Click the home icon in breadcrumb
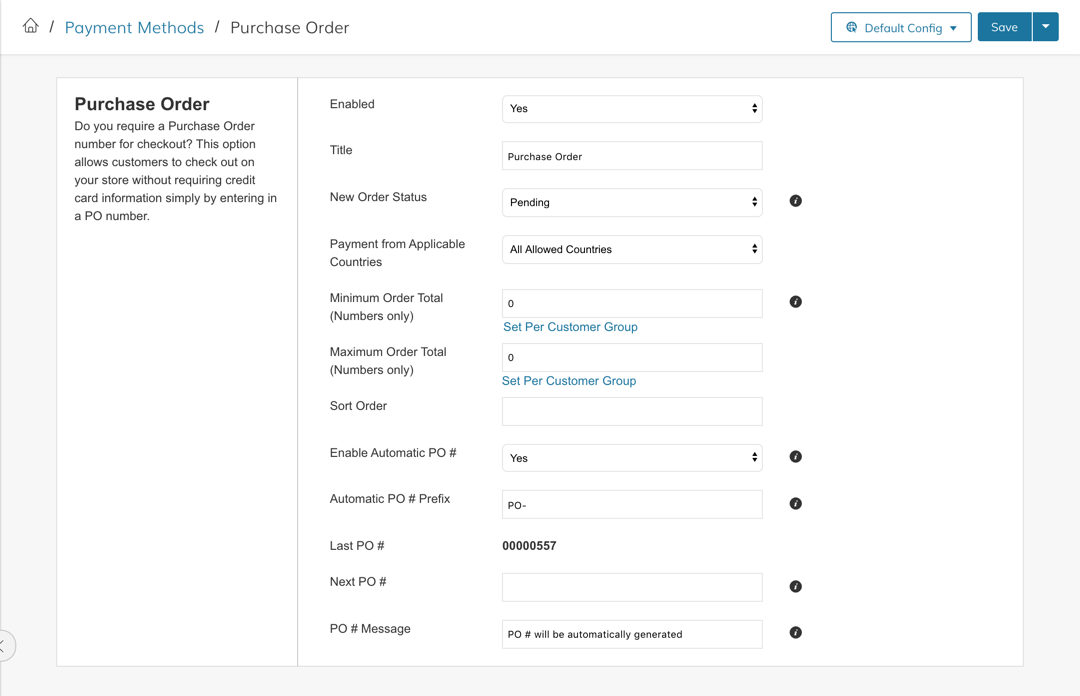Screen dimensions: 1080x696 pos(31,27)
